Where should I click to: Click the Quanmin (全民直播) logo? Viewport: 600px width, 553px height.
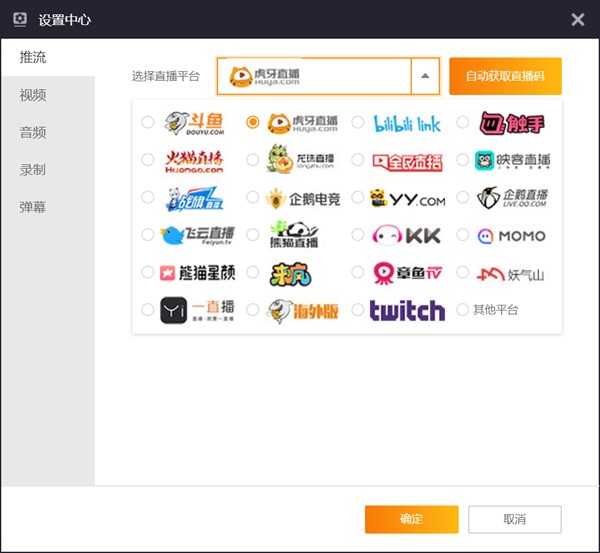pyautogui.click(x=407, y=162)
